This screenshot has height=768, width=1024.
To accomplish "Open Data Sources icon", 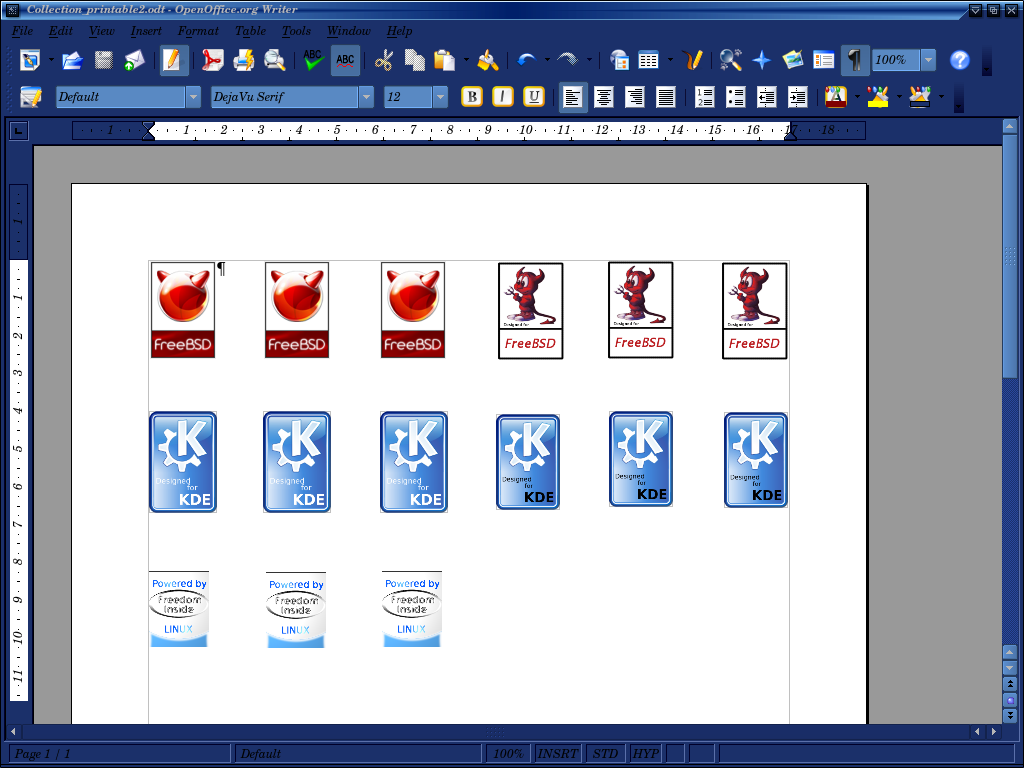I will pos(824,60).
